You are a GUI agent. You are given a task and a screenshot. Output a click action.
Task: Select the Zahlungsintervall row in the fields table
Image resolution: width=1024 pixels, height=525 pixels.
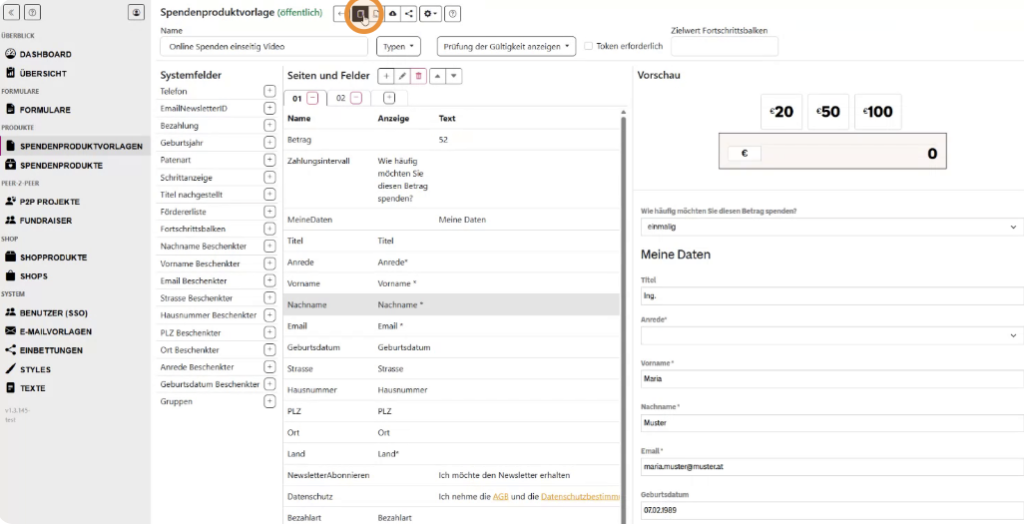pos(452,180)
